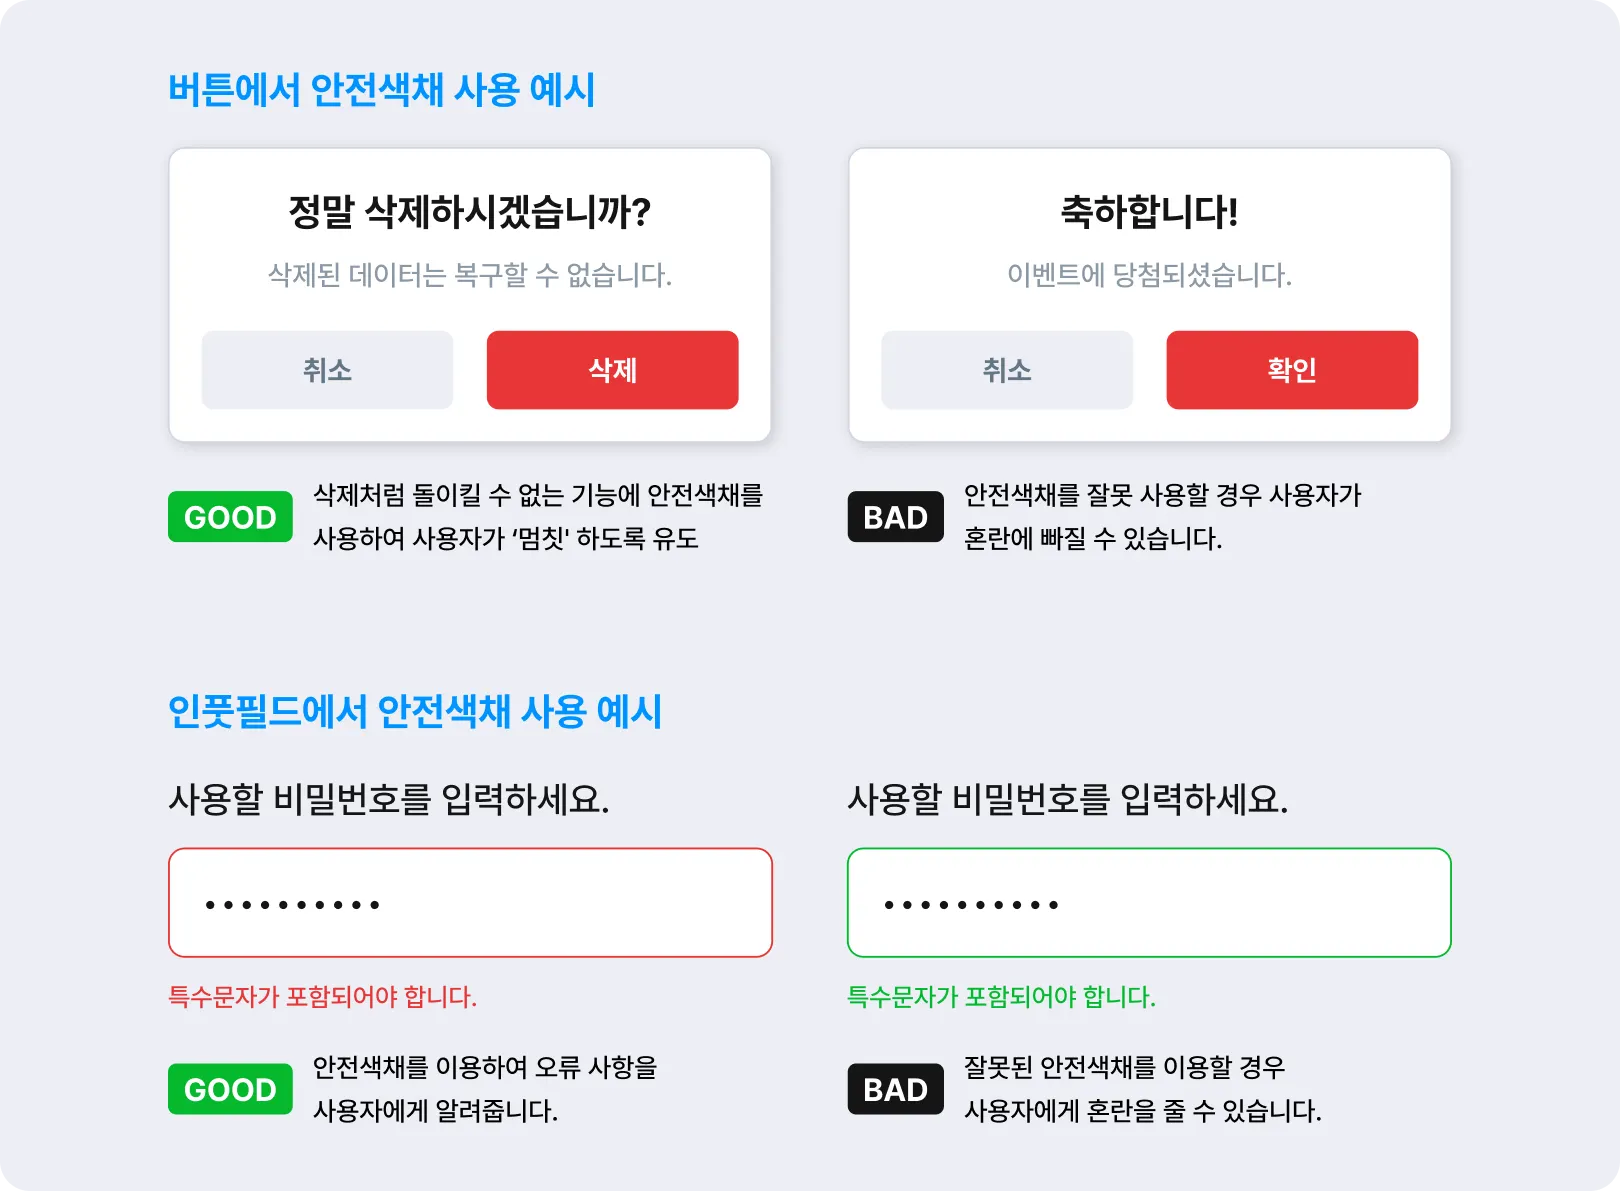Focus the red-bordered password input field
Screen dimensions: 1620x1191
pos(470,903)
